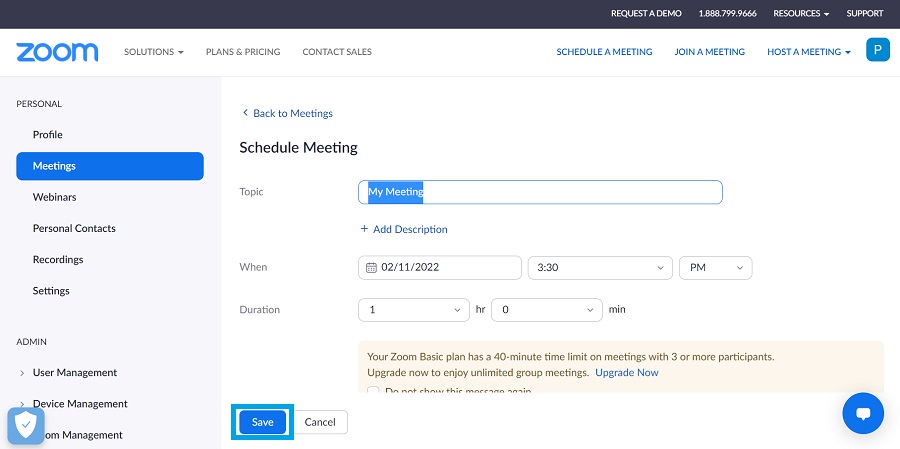Select Meetings in the sidebar

pyautogui.click(x=110, y=166)
